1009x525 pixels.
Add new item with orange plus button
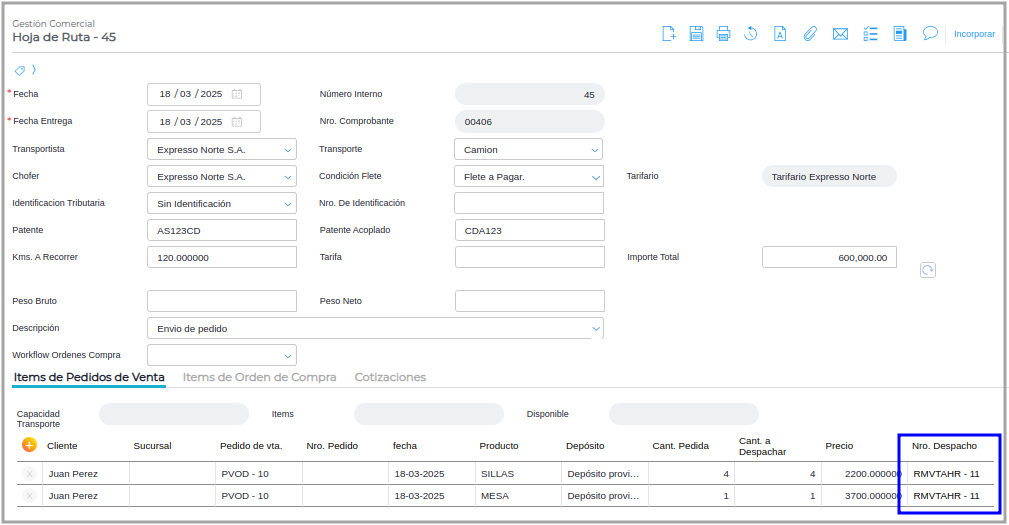[29, 445]
